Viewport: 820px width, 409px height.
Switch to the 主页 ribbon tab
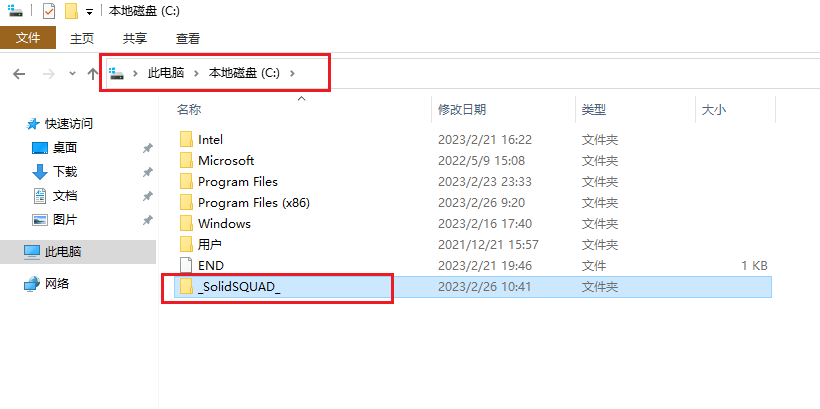click(82, 38)
